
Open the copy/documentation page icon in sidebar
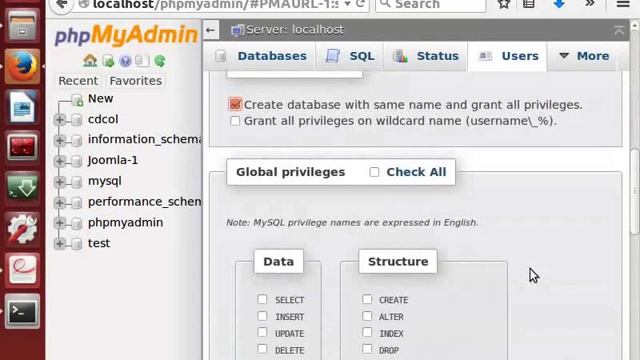tap(142, 61)
